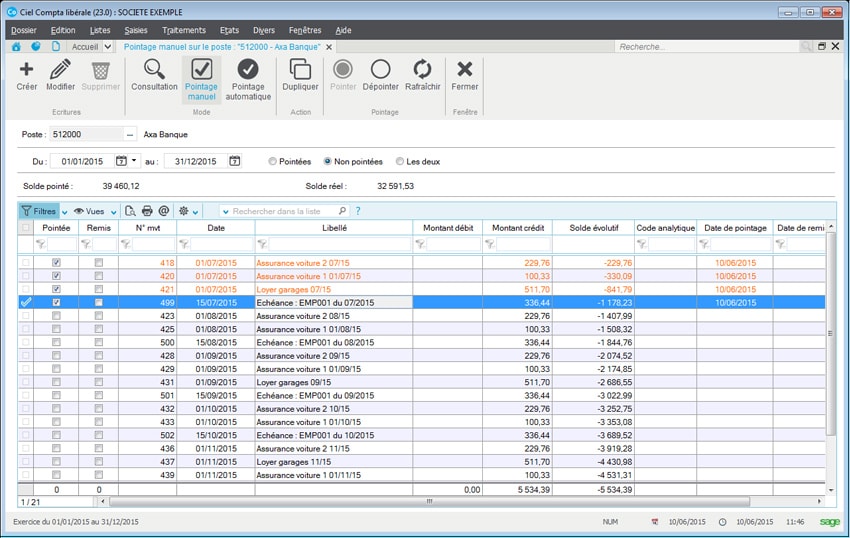The width and height of the screenshot is (850, 538).
Task: Click the globe icon next to home
Action: [x=36, y=47]
